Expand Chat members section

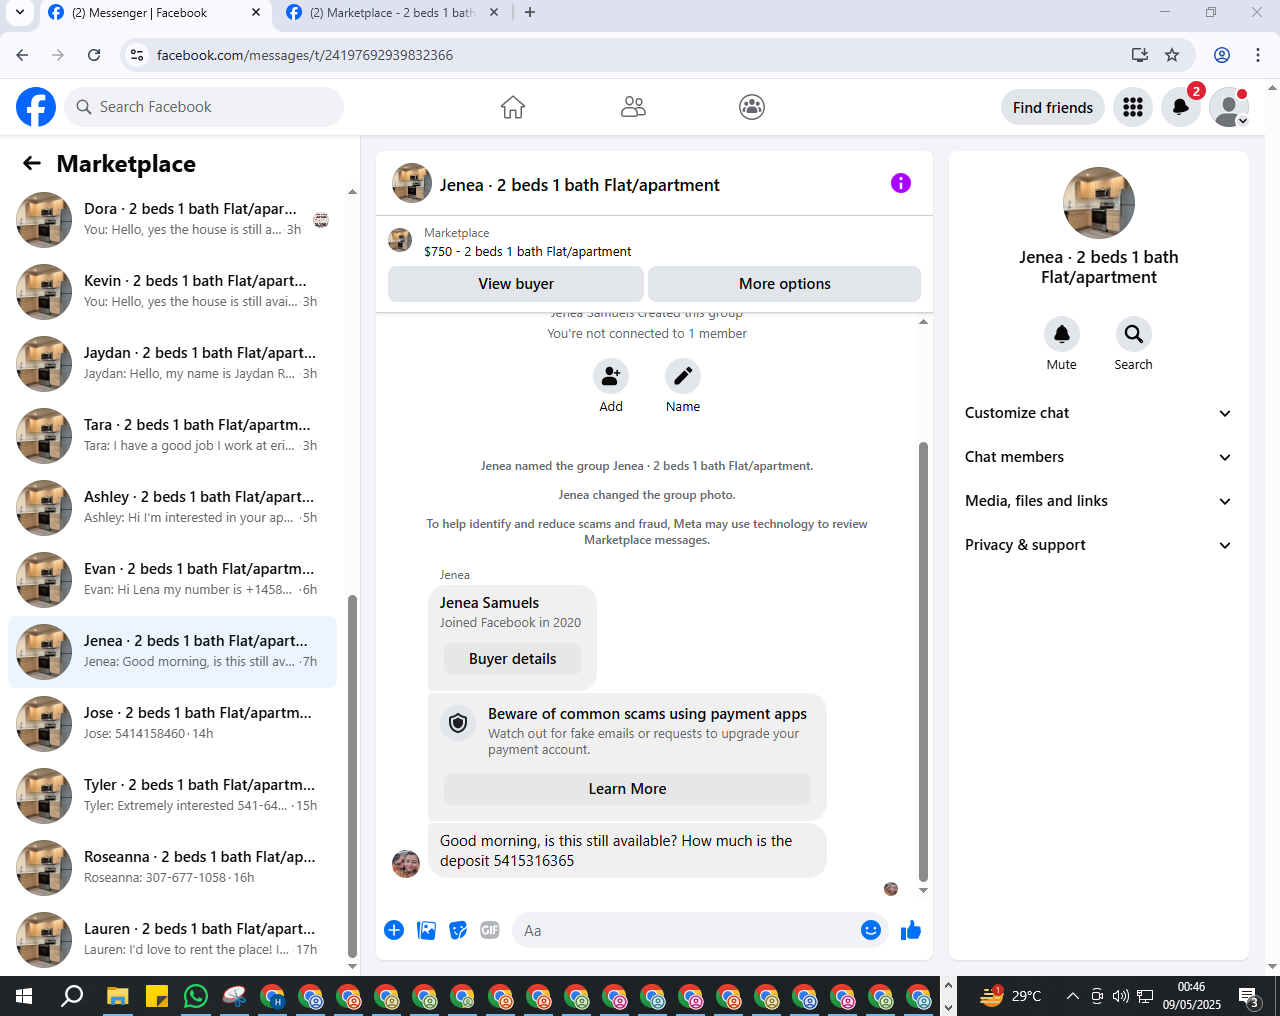click(x=1099, y=457)
